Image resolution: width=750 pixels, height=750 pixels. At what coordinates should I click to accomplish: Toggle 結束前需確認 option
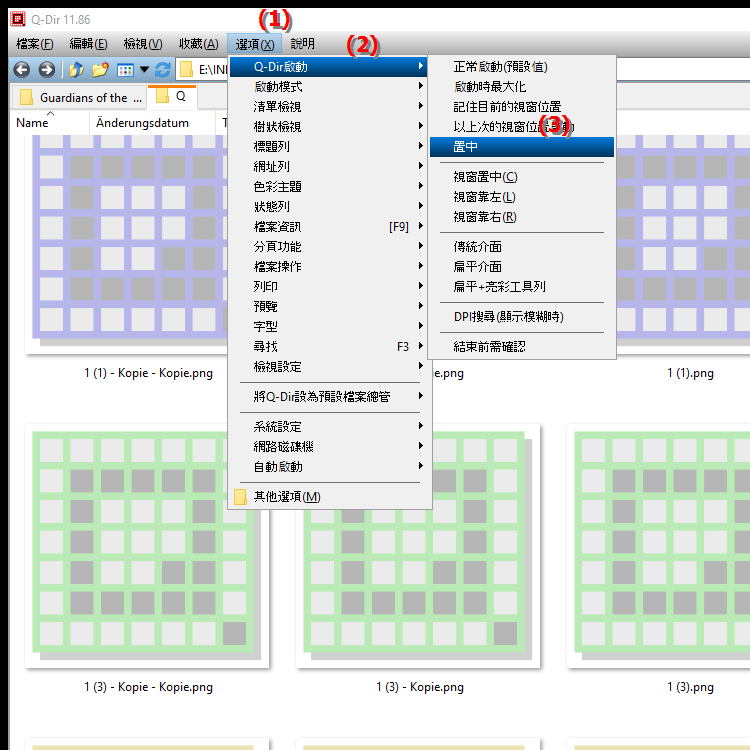click(x=490, y=346)
